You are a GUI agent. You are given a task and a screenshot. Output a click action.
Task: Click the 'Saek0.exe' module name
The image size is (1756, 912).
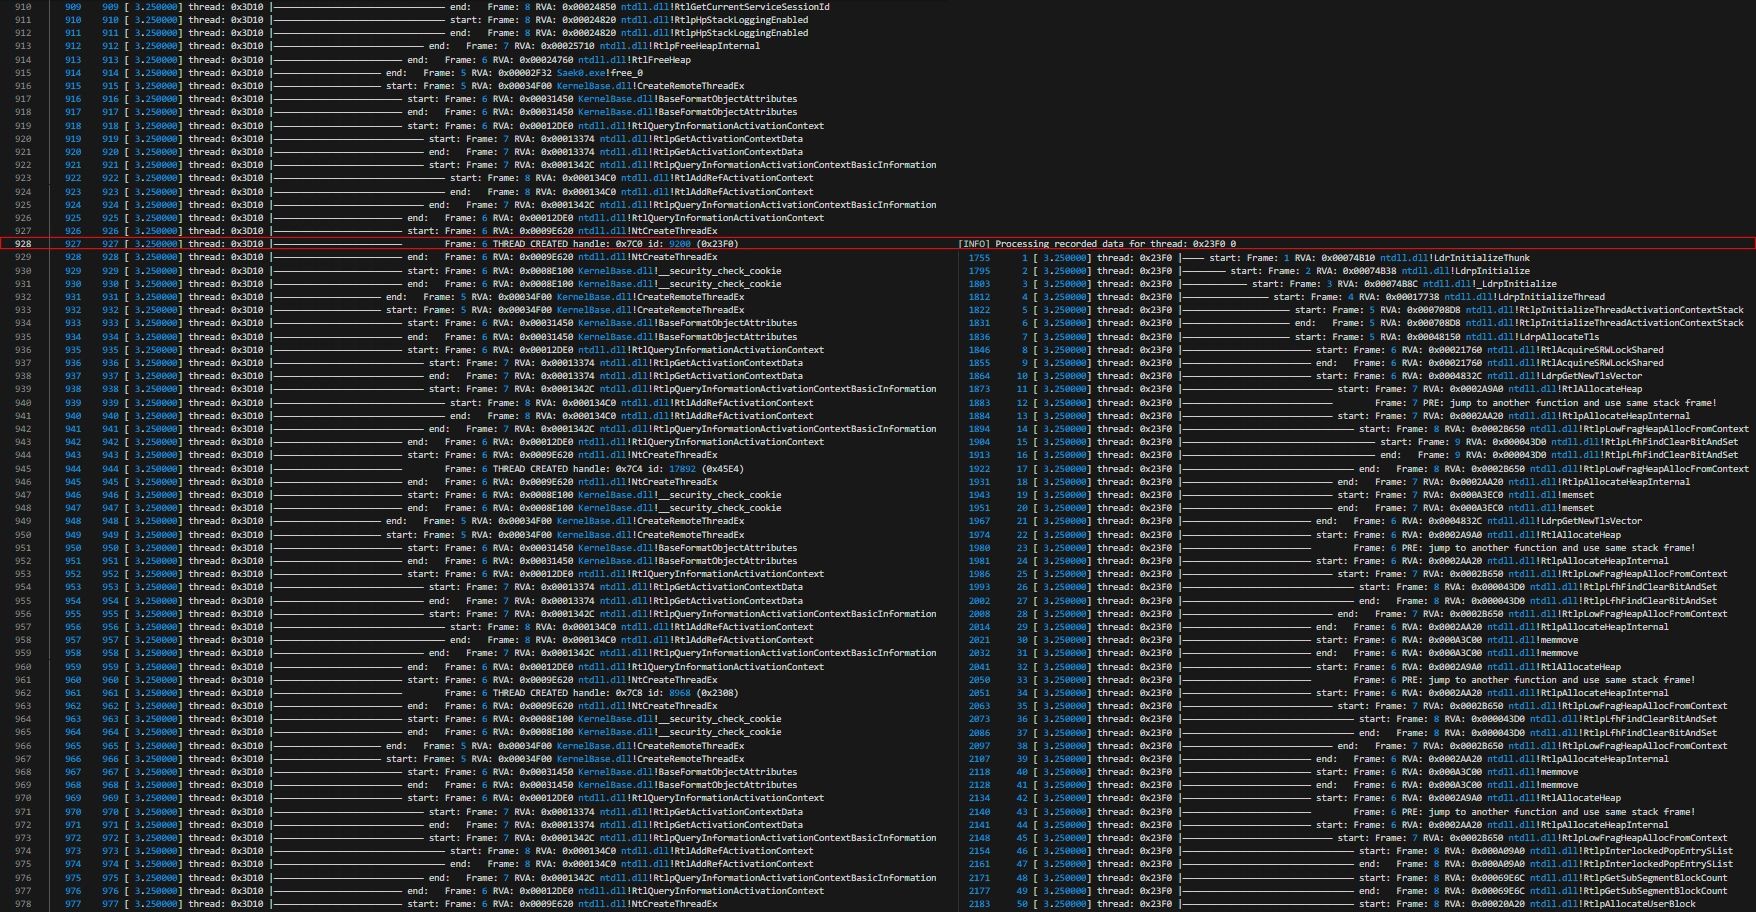point(579,73)
